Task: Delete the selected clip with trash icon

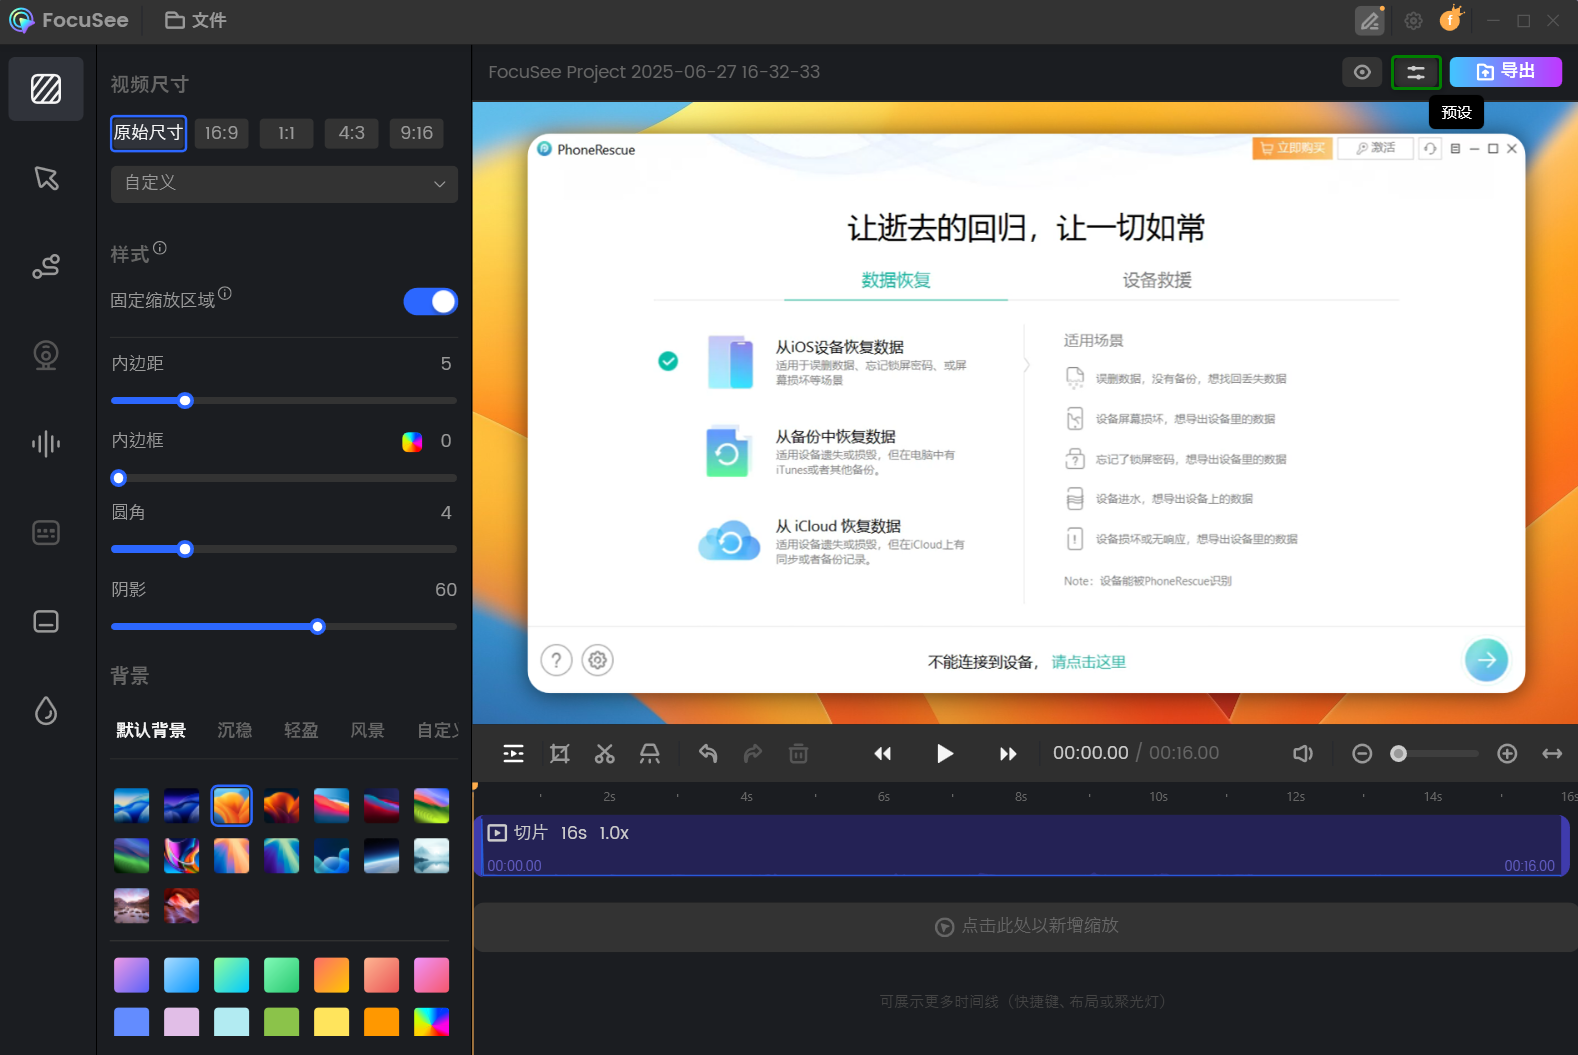Action: (x=798, y=753)
